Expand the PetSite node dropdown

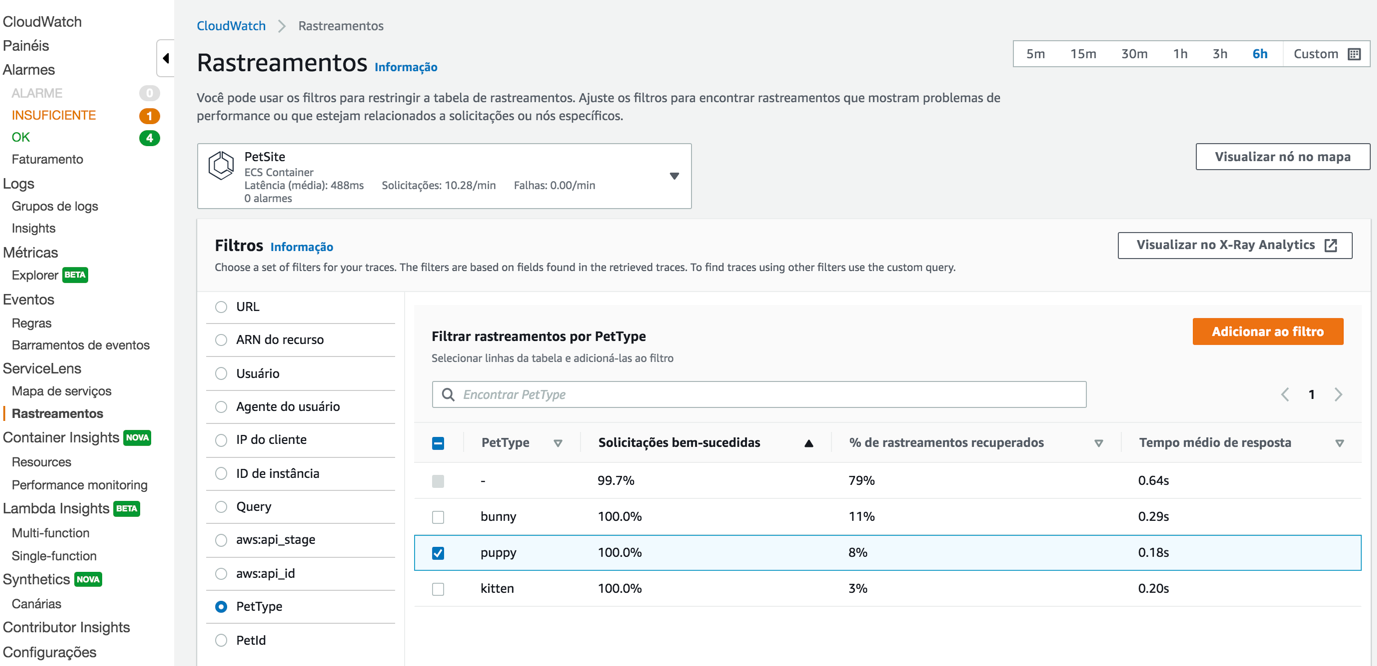(x=674, y=176)
